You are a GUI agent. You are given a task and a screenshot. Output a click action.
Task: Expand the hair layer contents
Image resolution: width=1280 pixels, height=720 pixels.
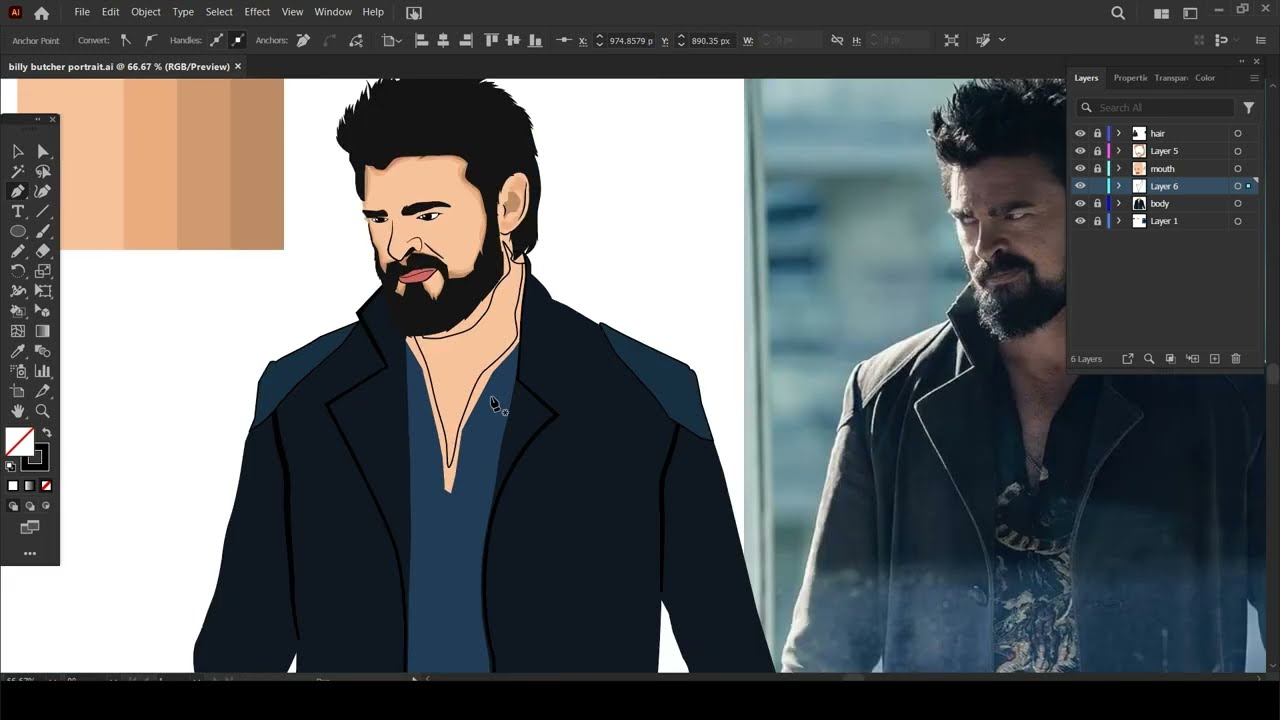pyautogui.click(x=1119, y=133)
